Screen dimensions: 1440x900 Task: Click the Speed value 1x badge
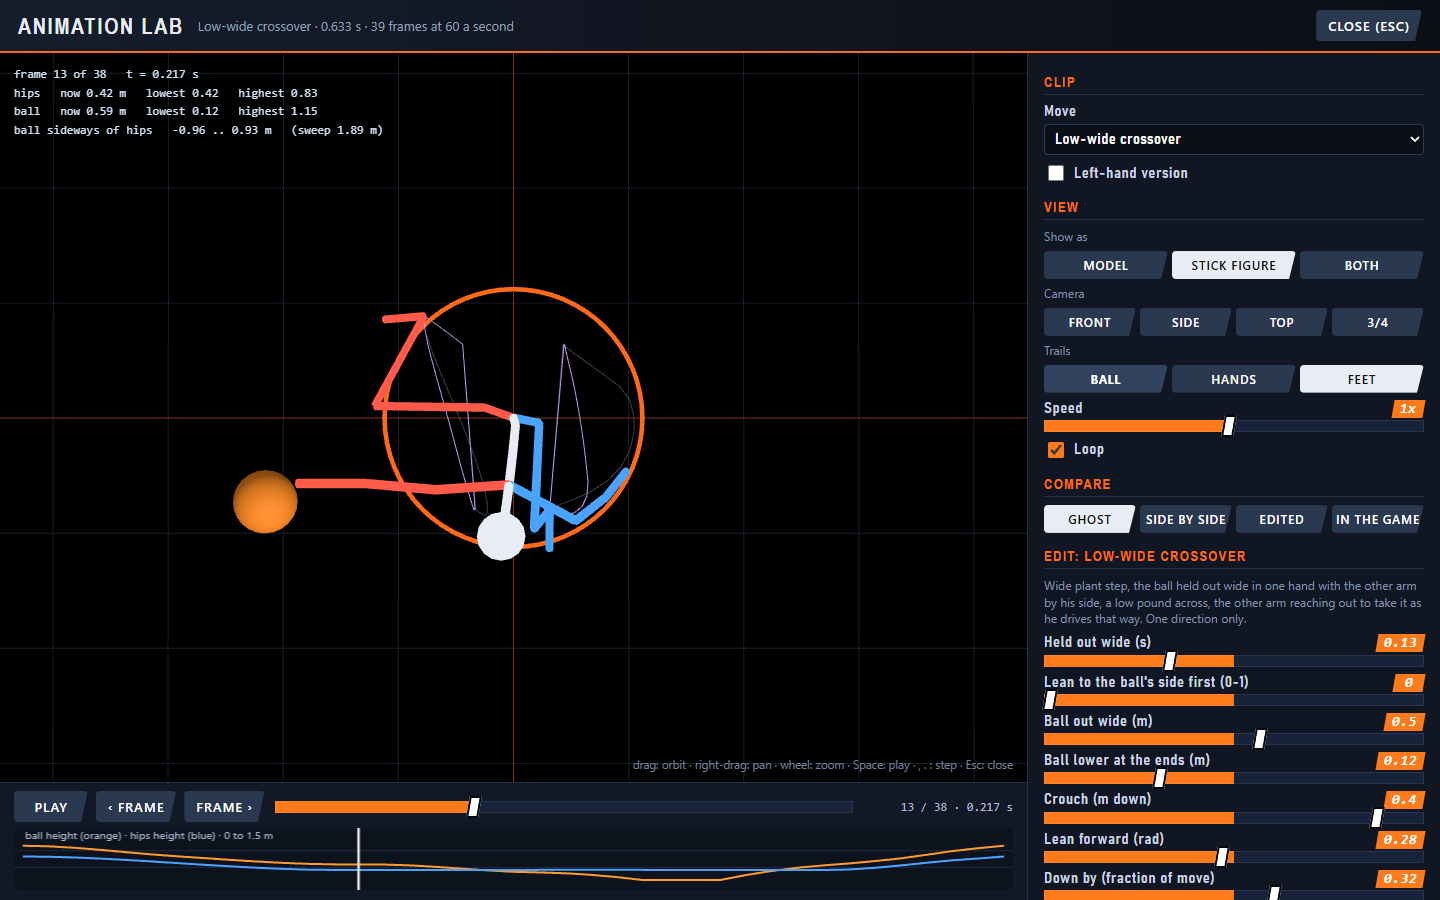point(1407,408)
